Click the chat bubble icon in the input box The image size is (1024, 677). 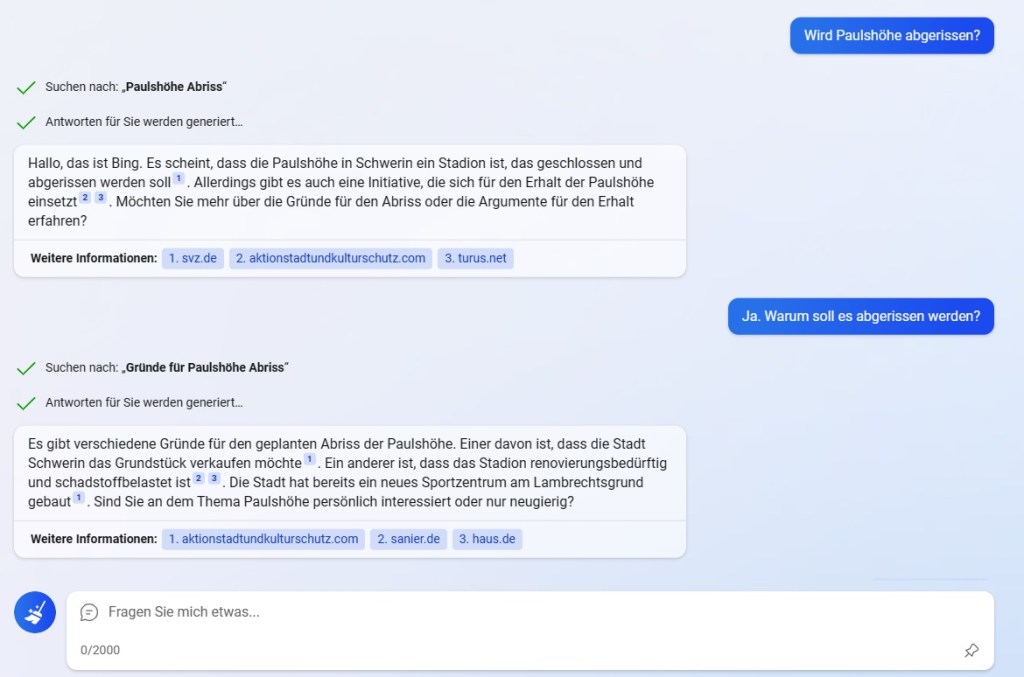[x=89, y=612]
